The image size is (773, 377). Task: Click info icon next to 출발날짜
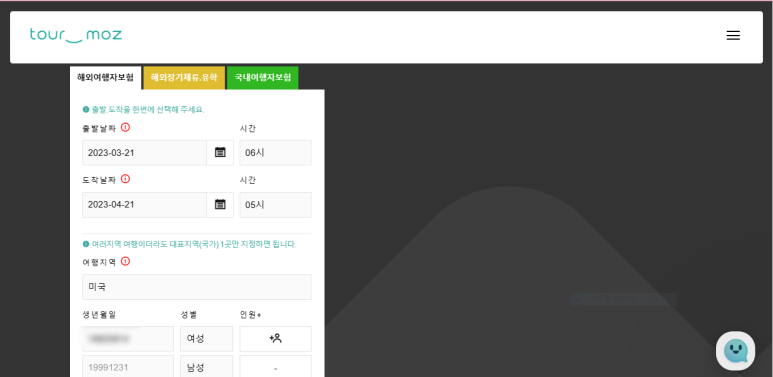(x=125, y=128)
